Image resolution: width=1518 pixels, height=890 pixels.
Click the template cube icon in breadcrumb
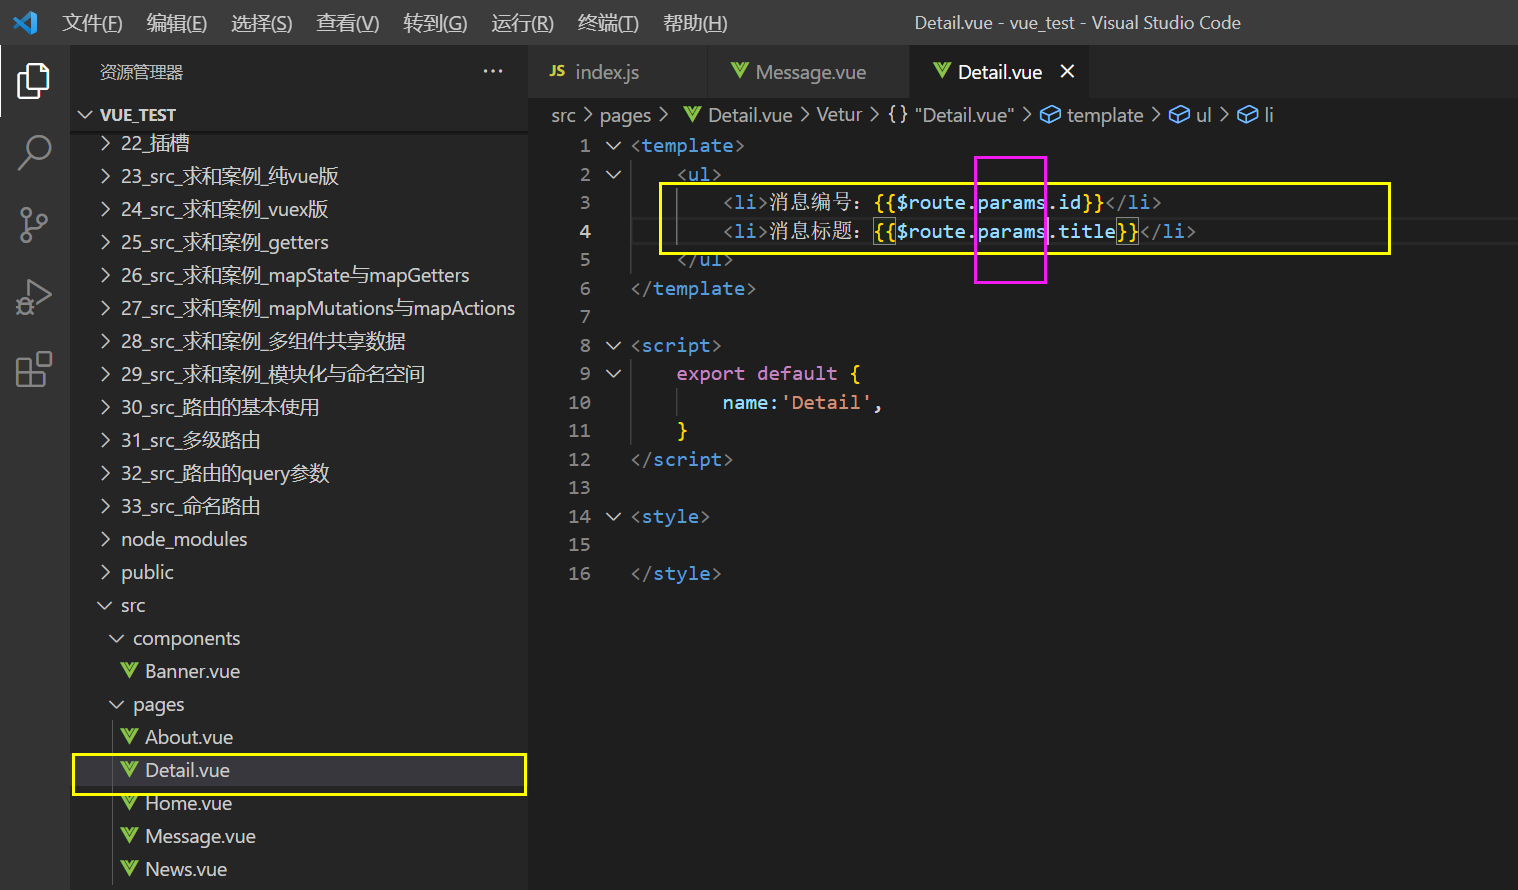(x=1050, y=114)
